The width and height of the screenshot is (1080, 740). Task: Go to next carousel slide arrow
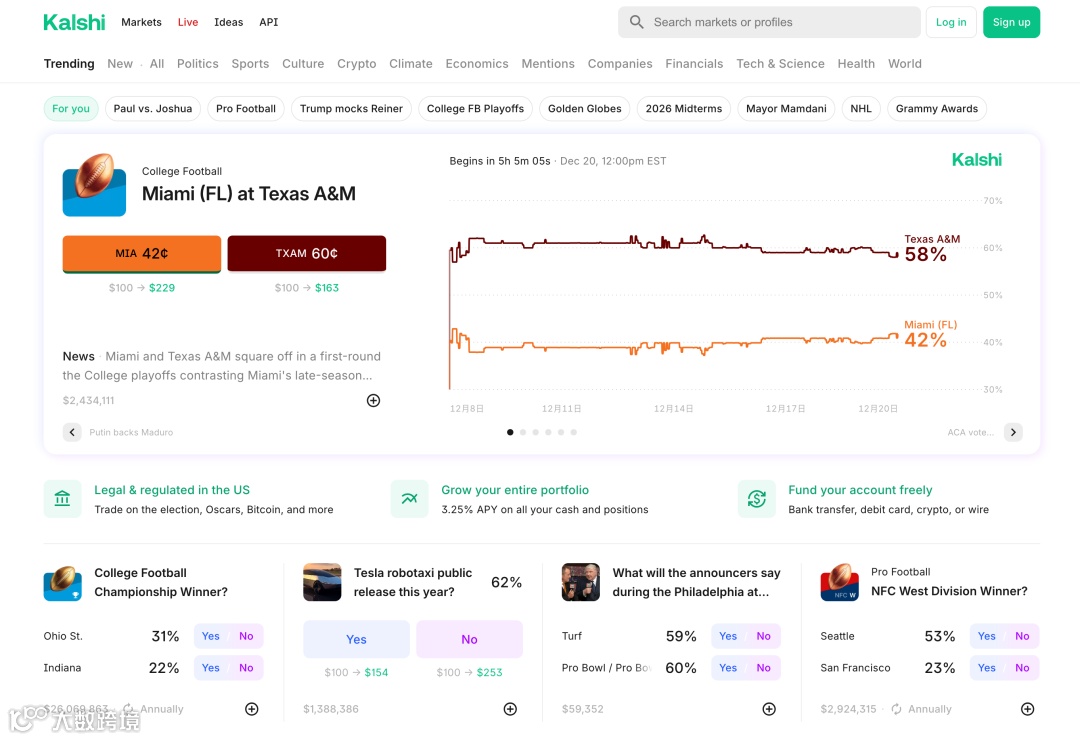tap(1013, 432)
